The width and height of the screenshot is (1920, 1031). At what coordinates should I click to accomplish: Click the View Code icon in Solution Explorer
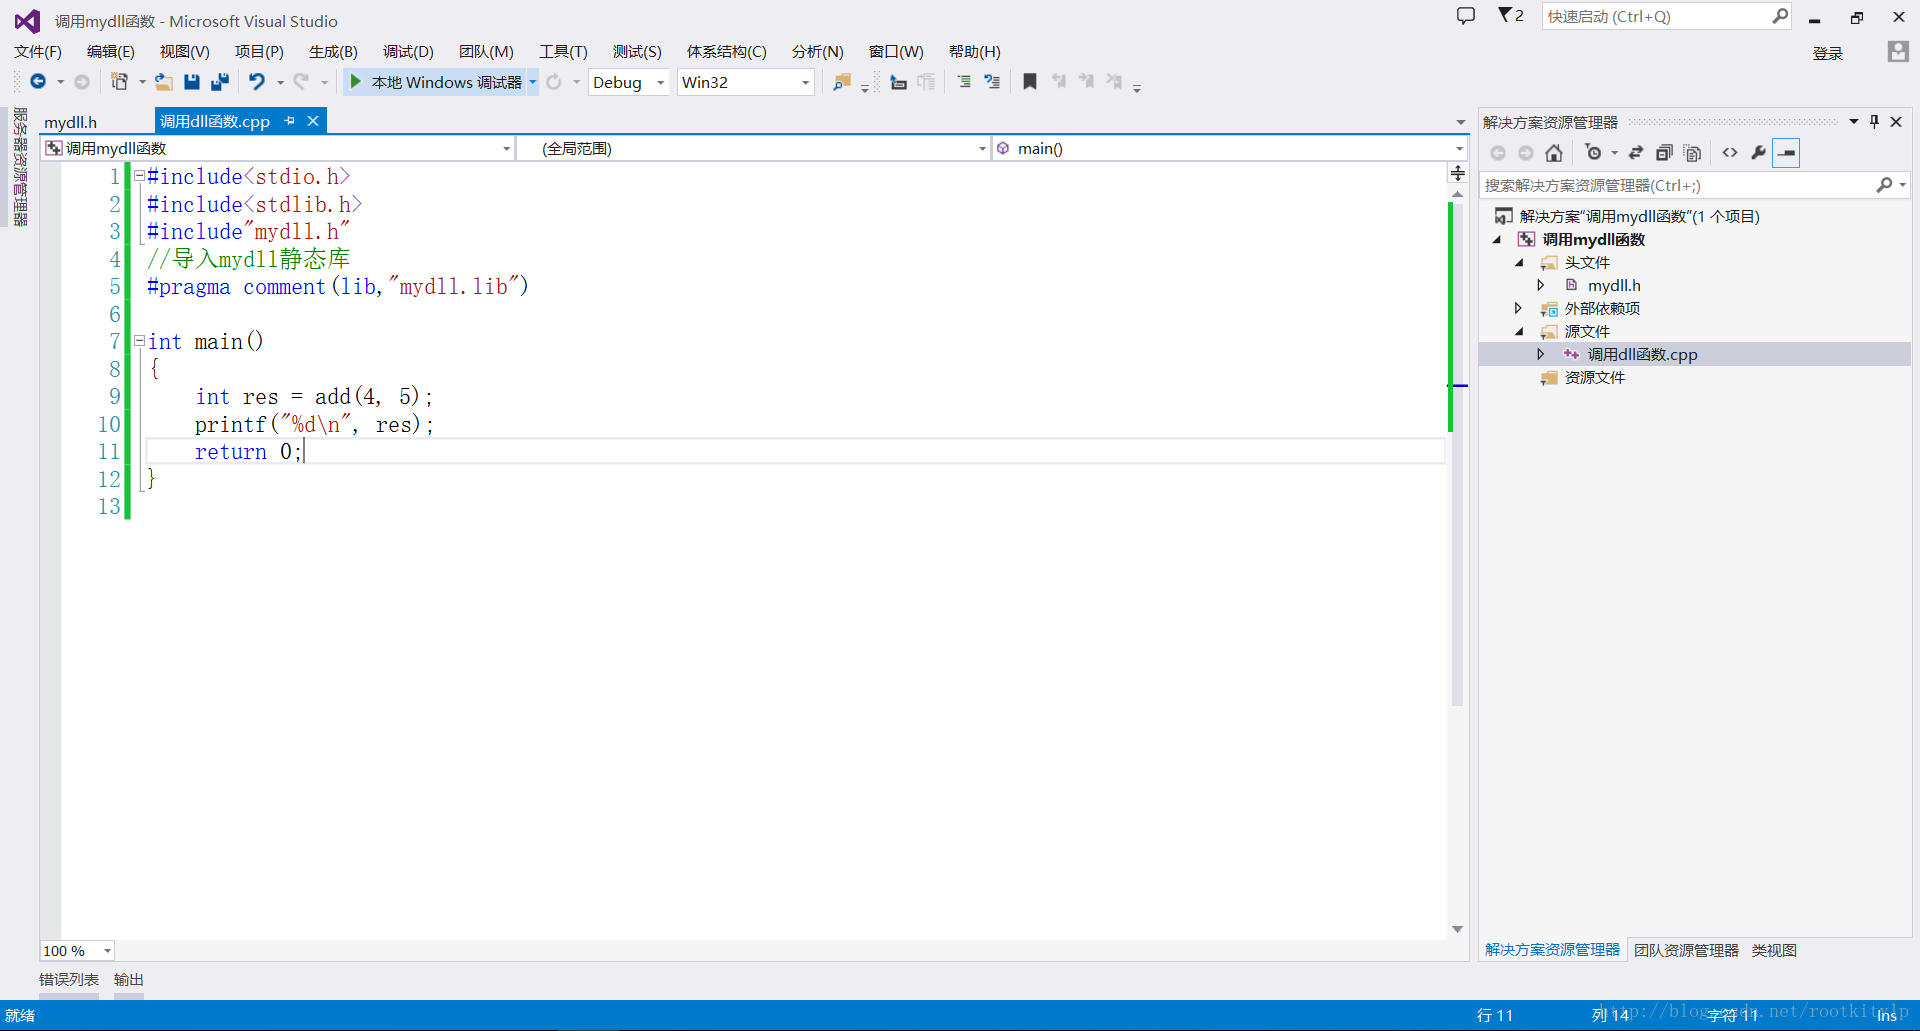pyautogui.click(x=1730, y=153)
